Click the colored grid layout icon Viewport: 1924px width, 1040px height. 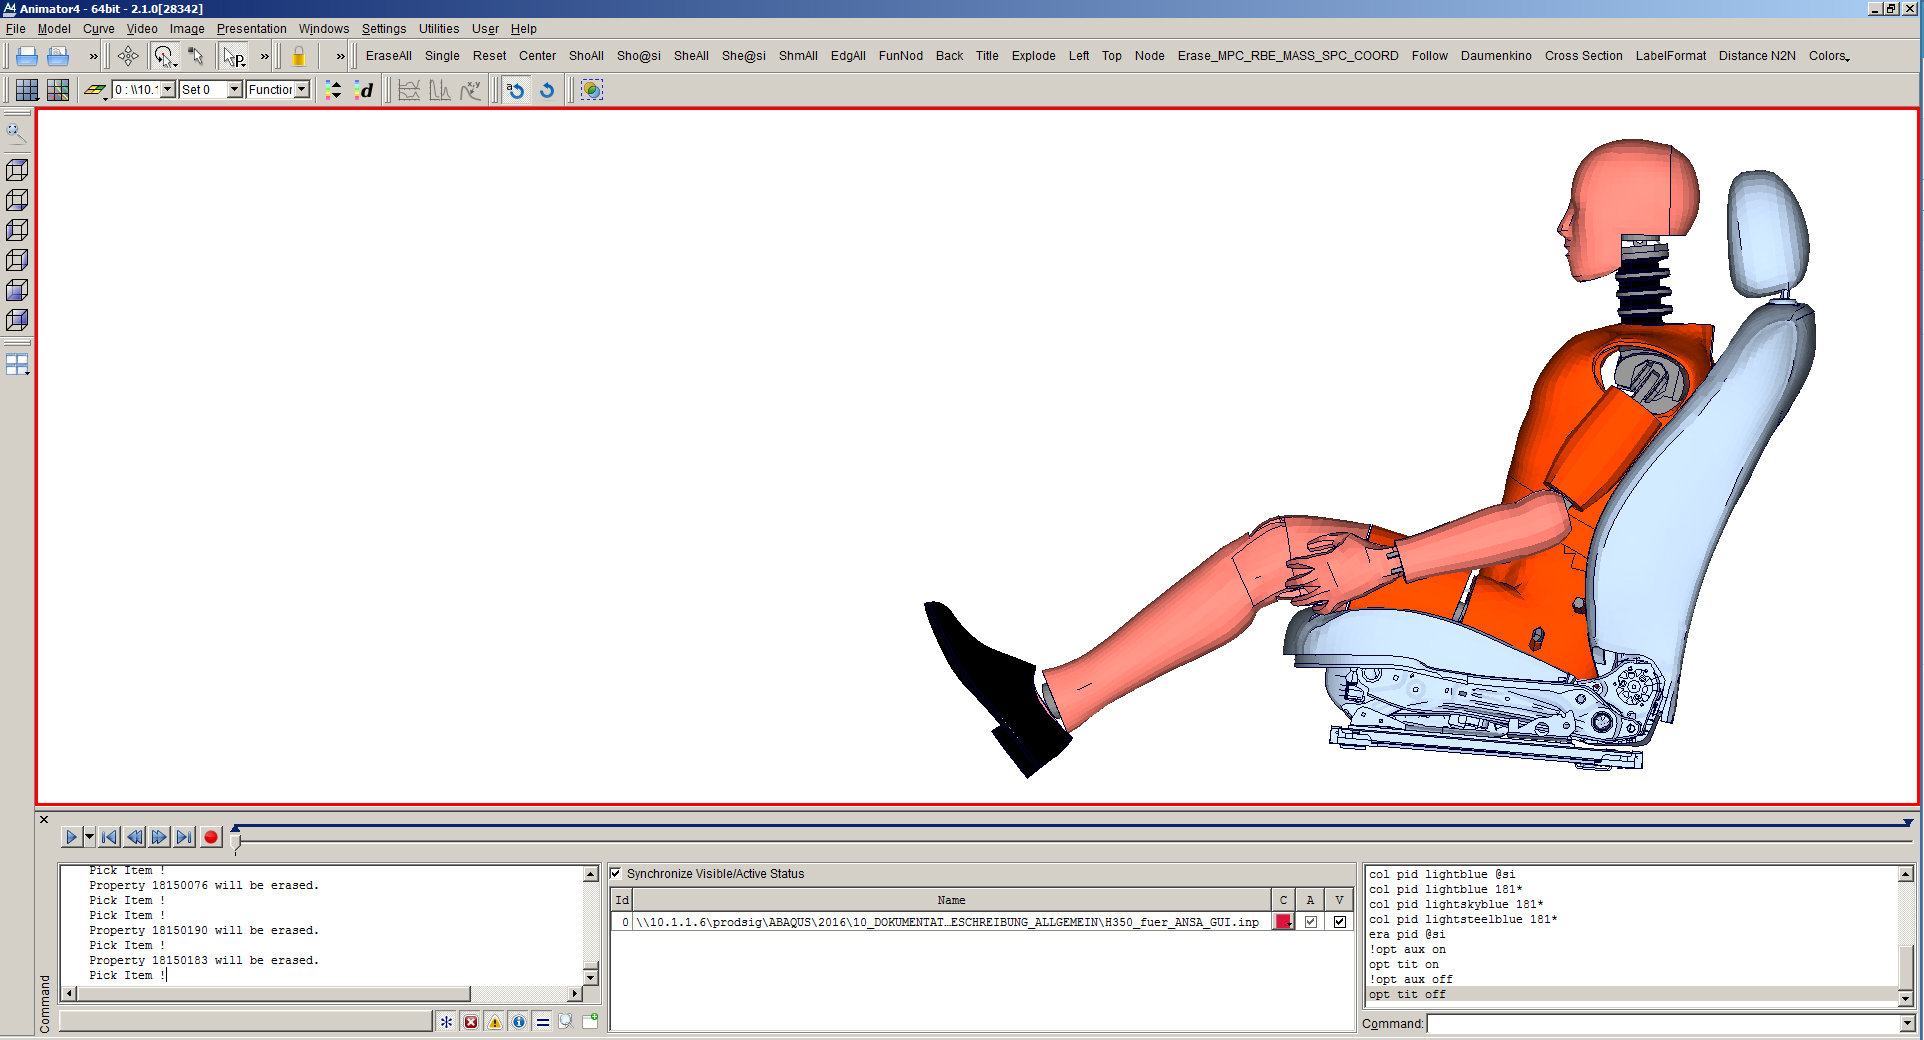click(58, 90)
